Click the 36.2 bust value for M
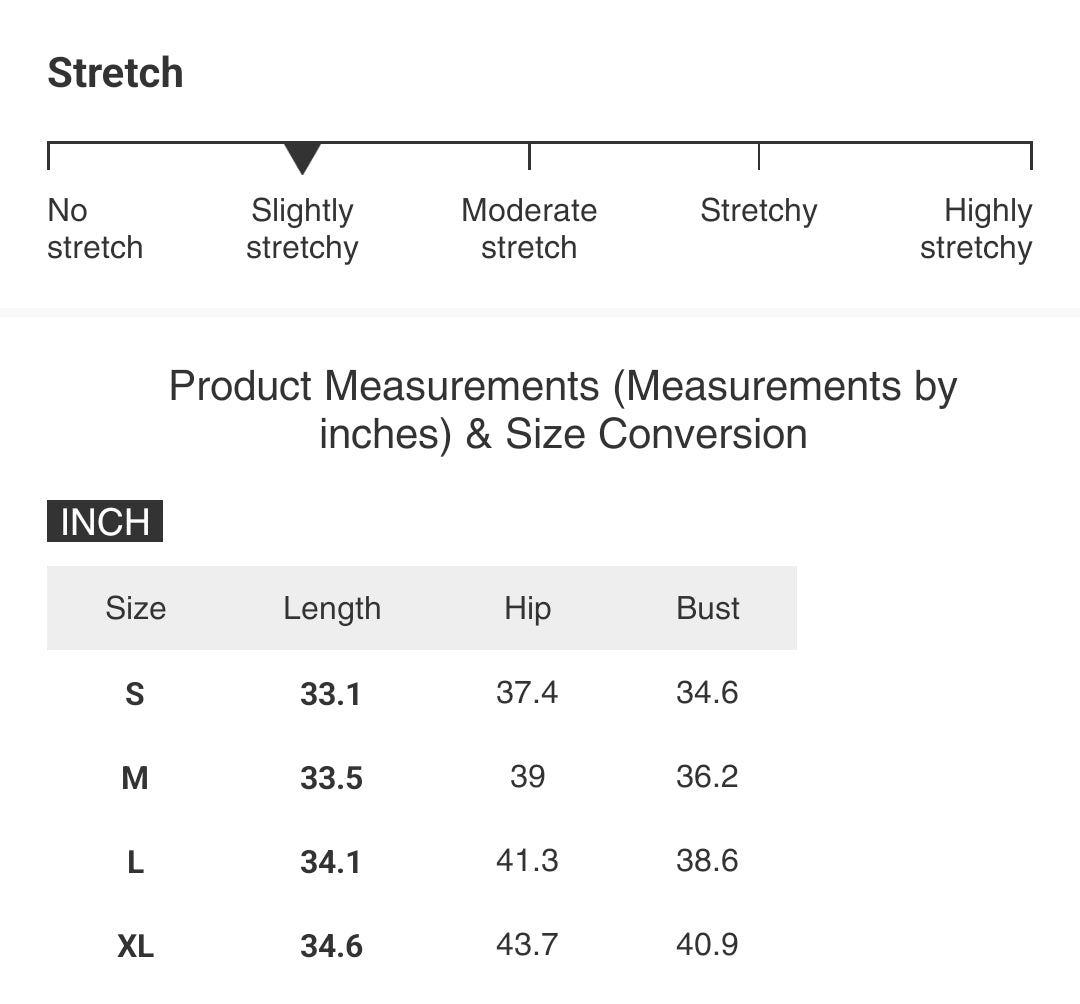1080x1004 pixels. click(707, 777)
